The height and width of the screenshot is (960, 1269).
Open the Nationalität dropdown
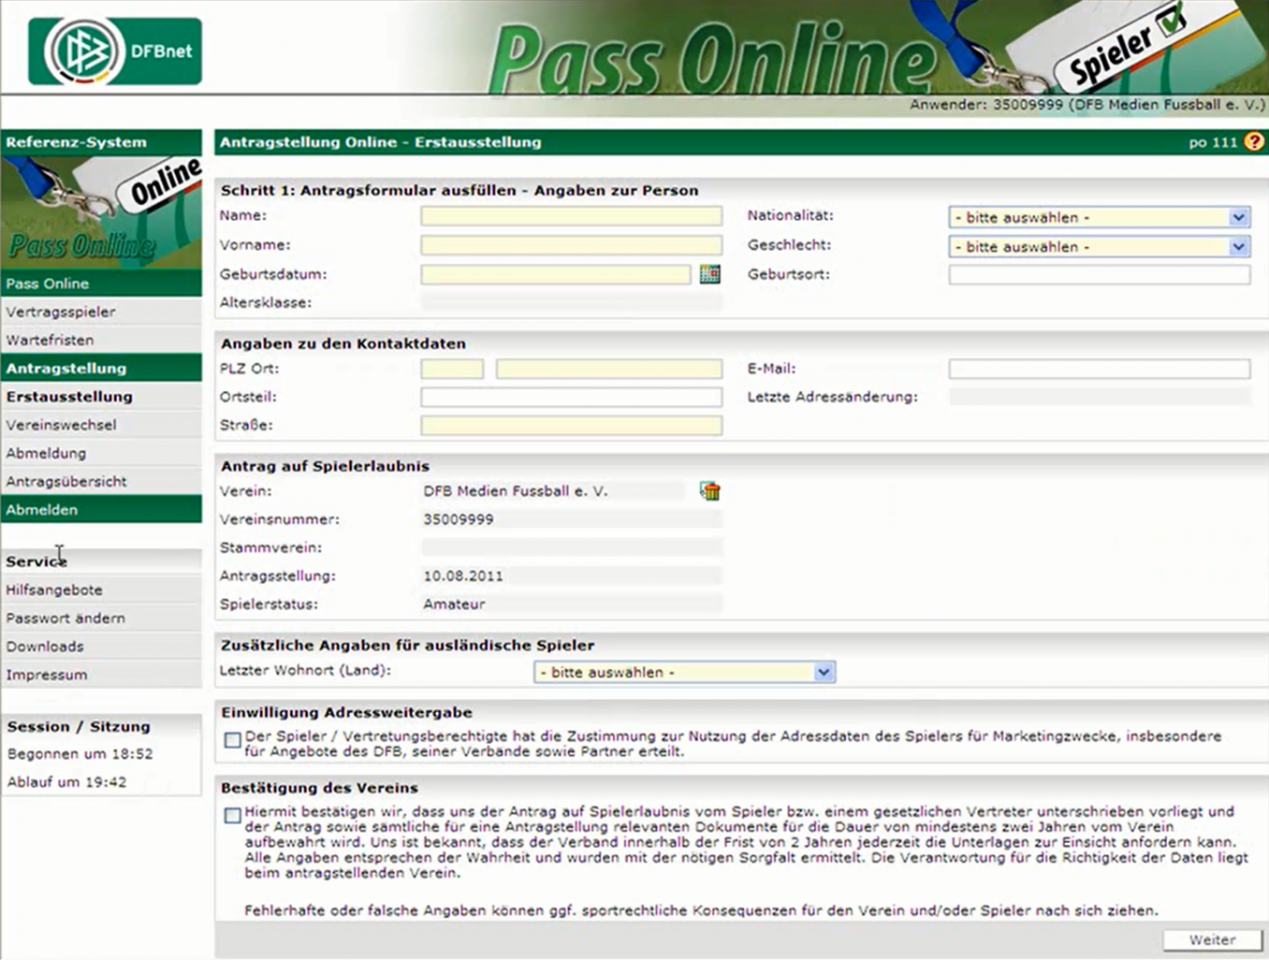point(1099,217)
